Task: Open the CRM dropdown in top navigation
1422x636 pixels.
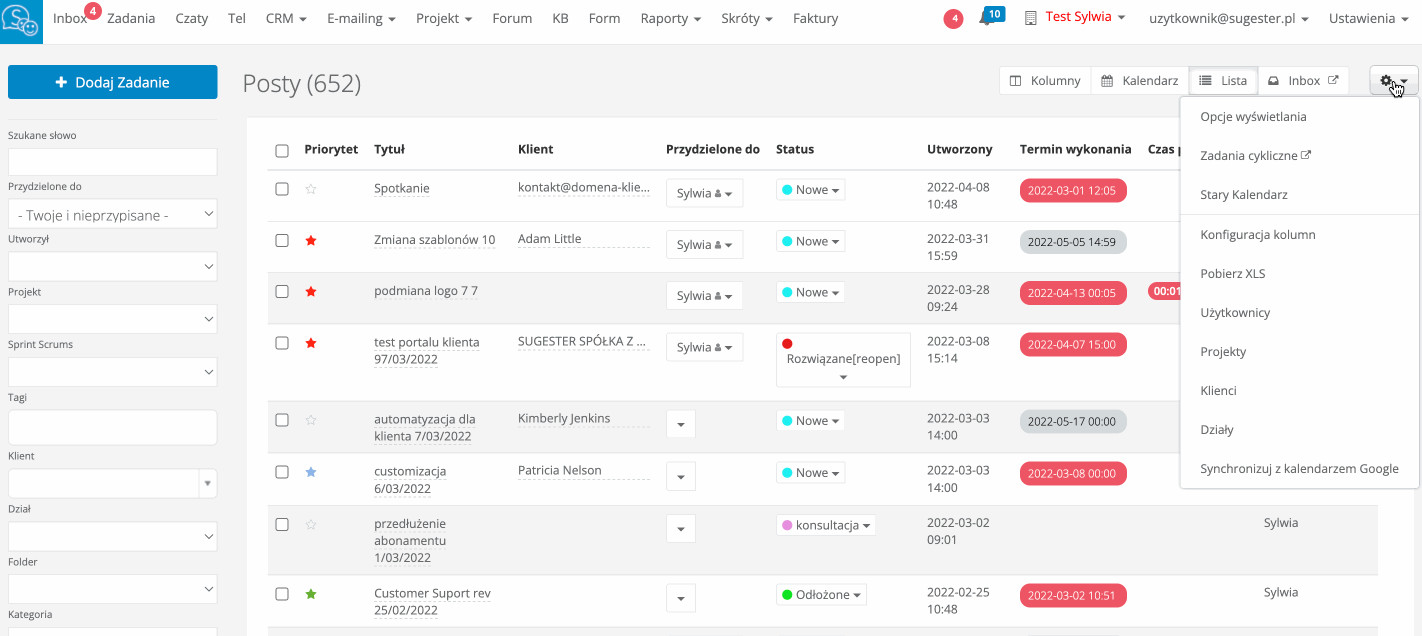Action: [x=286, y=19]
